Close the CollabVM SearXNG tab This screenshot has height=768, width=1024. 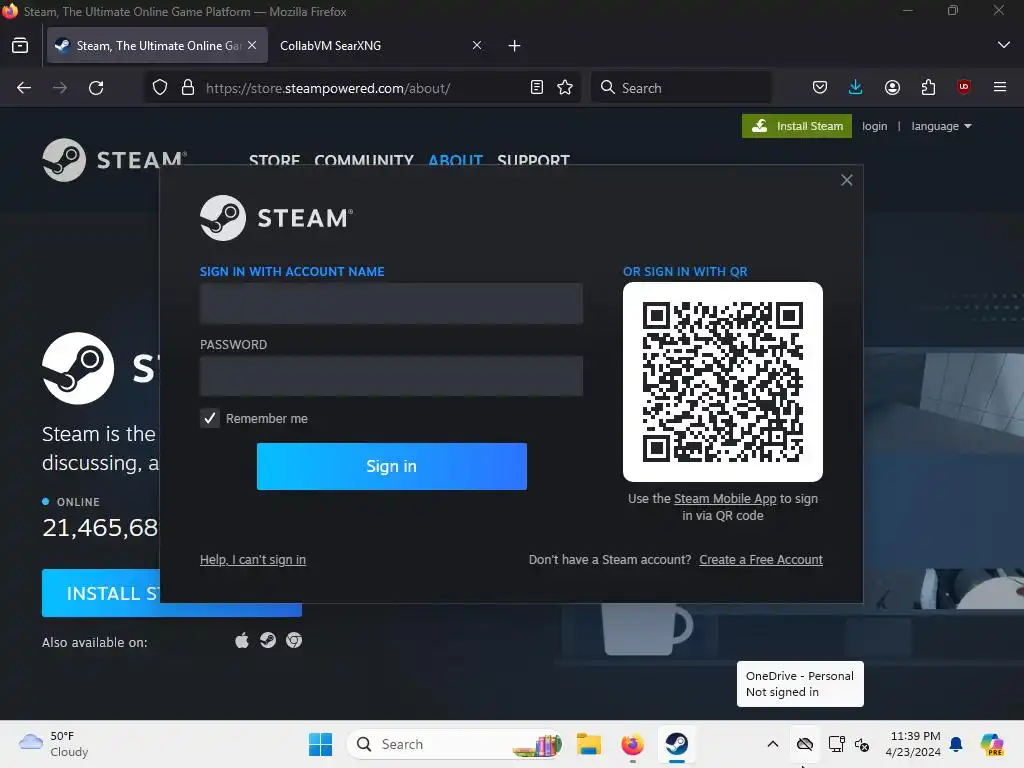(477, 45)
